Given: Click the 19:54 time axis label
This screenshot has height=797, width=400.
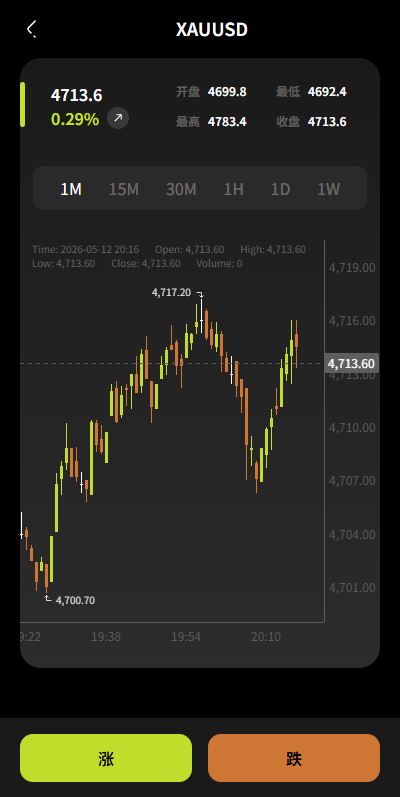Looking at the screenshot, I should coord(186,637).
